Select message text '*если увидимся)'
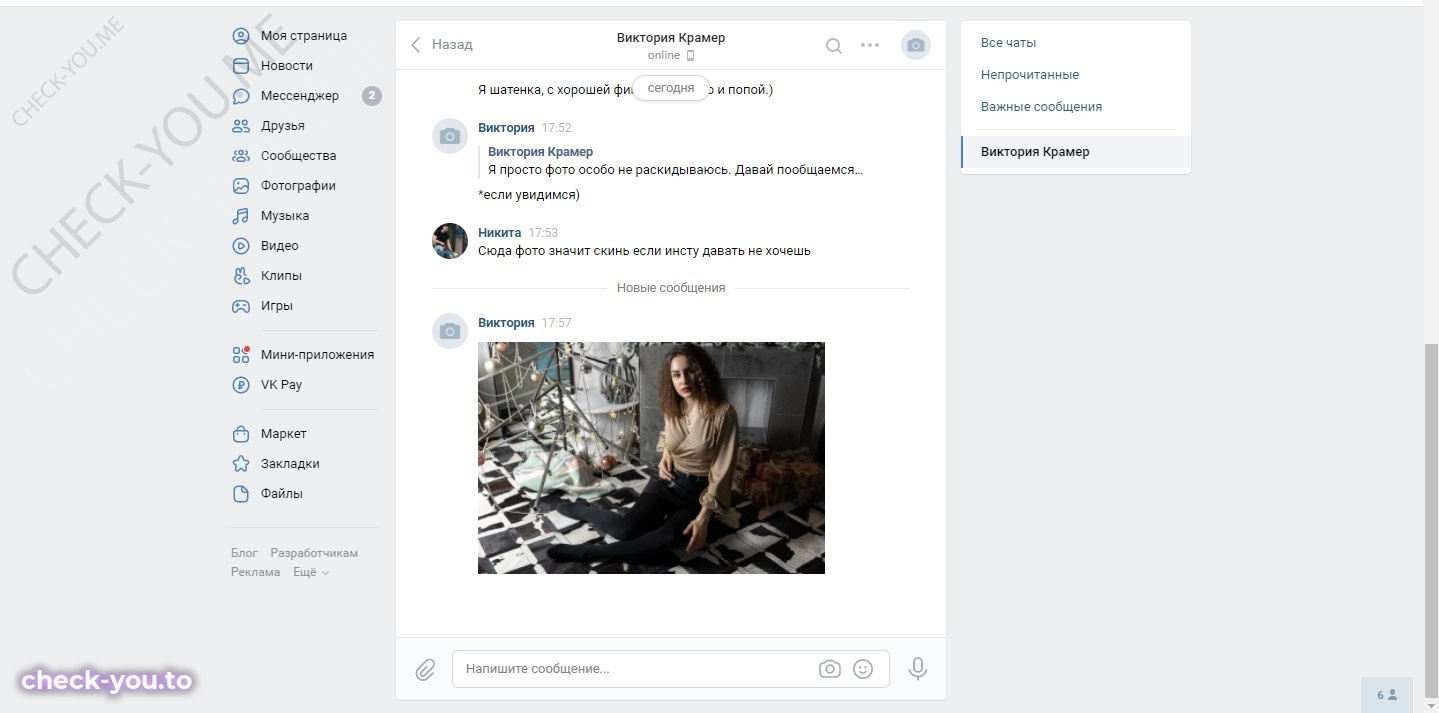Image resolution: width=1439 pixels, height=713 pixels. 529,195
